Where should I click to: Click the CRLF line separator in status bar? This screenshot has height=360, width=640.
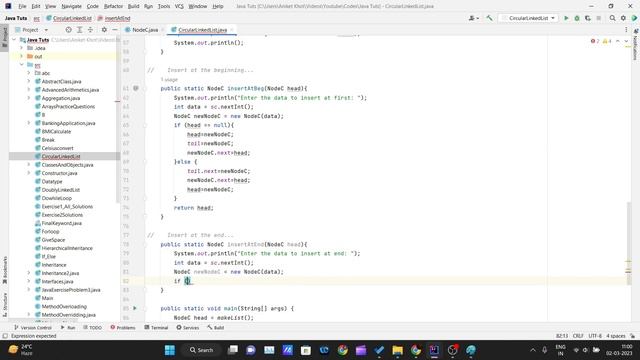tap(578, 336)
